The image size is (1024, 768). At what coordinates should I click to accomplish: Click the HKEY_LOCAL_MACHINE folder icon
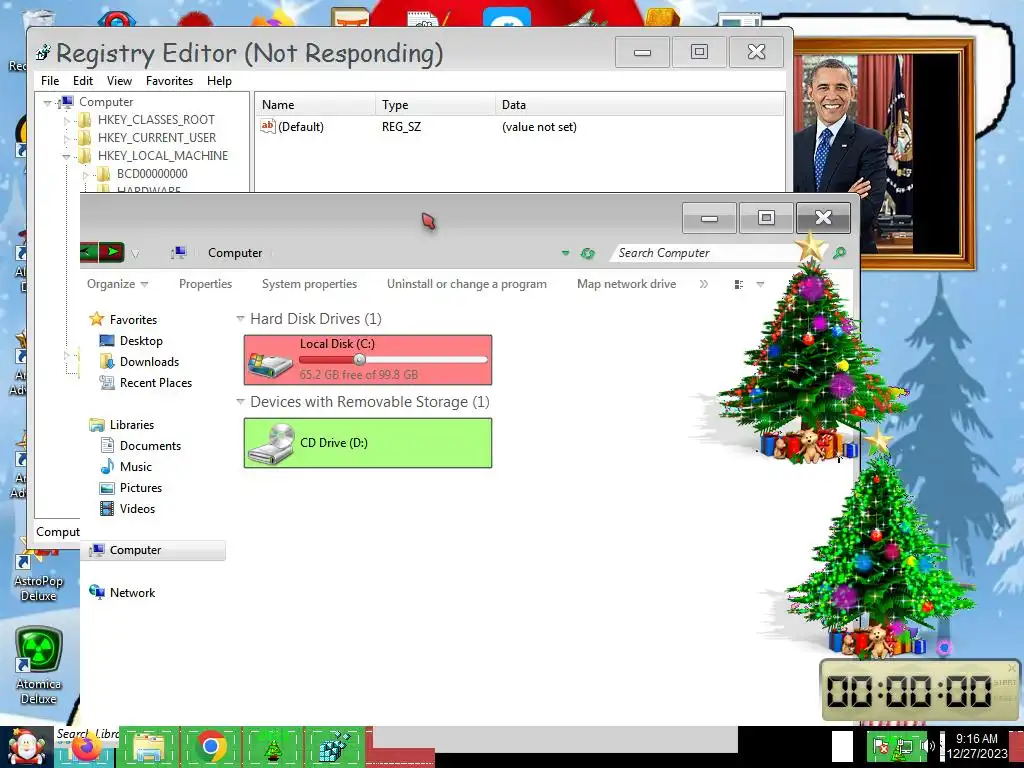(x=84, y=155)
